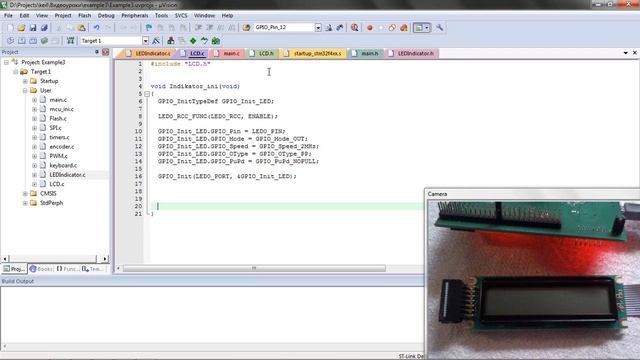Toggle breakpoint enable/disable icon

point(381,28)
